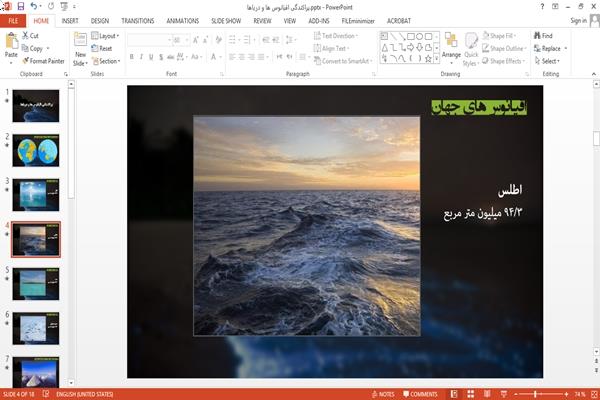This screenshot has width=600, height=400.
Task: Insert a New Slide
Action: coord(80,49)
